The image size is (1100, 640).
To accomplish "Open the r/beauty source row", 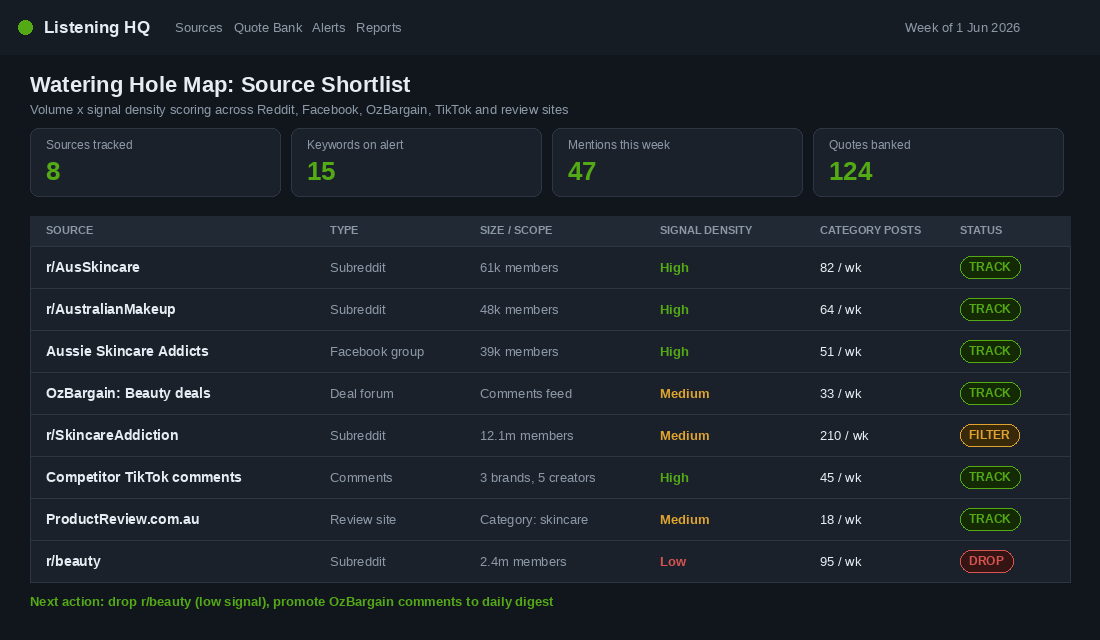I will tap(550, 561).
